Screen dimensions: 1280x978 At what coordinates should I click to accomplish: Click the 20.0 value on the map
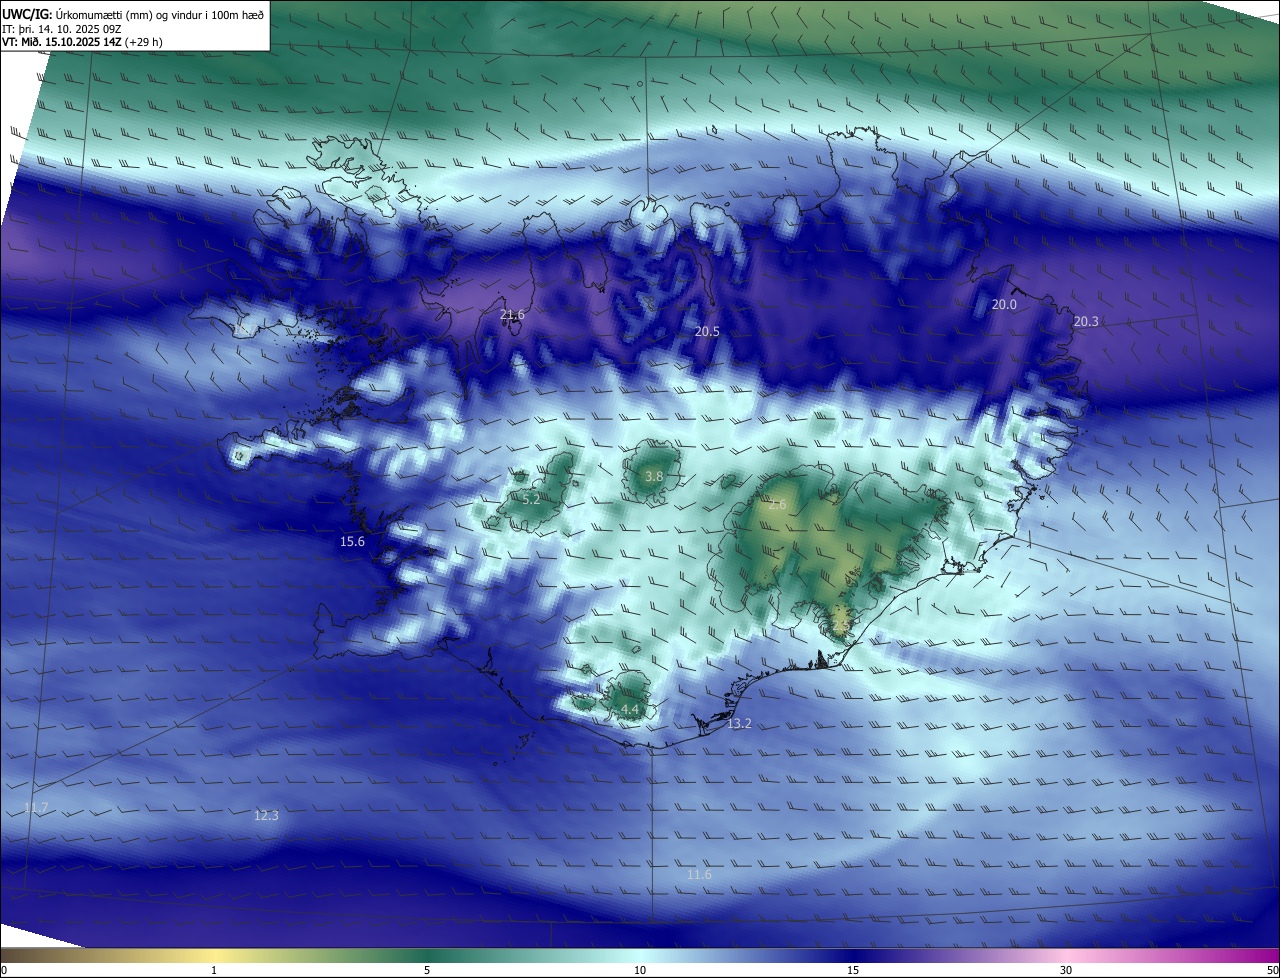click(x=1004, y=305)
